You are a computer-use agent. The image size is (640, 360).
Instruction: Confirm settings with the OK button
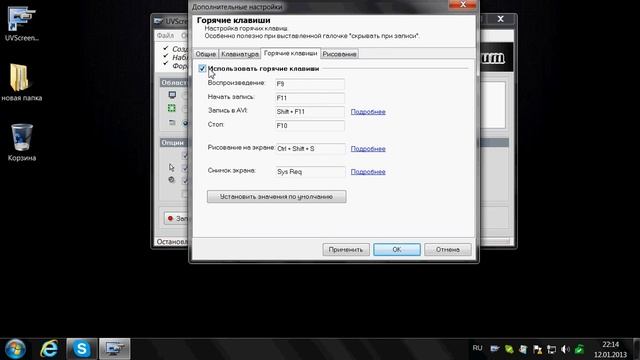pyautogui.click(x=397, y=249)
